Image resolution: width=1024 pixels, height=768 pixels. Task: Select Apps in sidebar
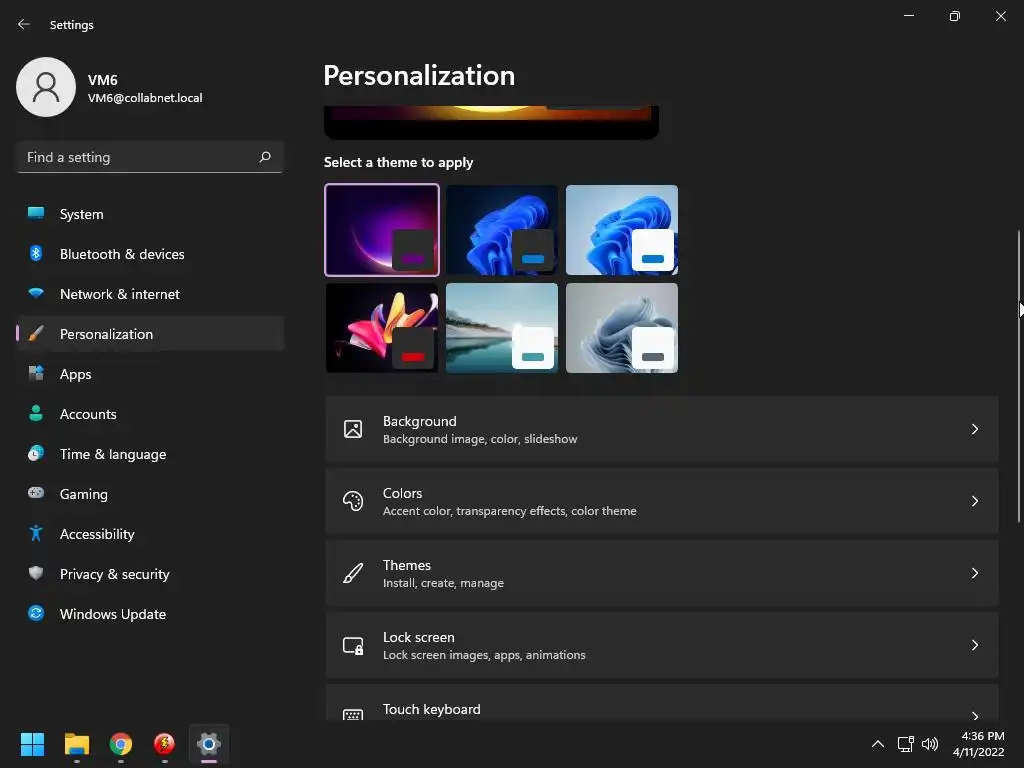point(150,374)
